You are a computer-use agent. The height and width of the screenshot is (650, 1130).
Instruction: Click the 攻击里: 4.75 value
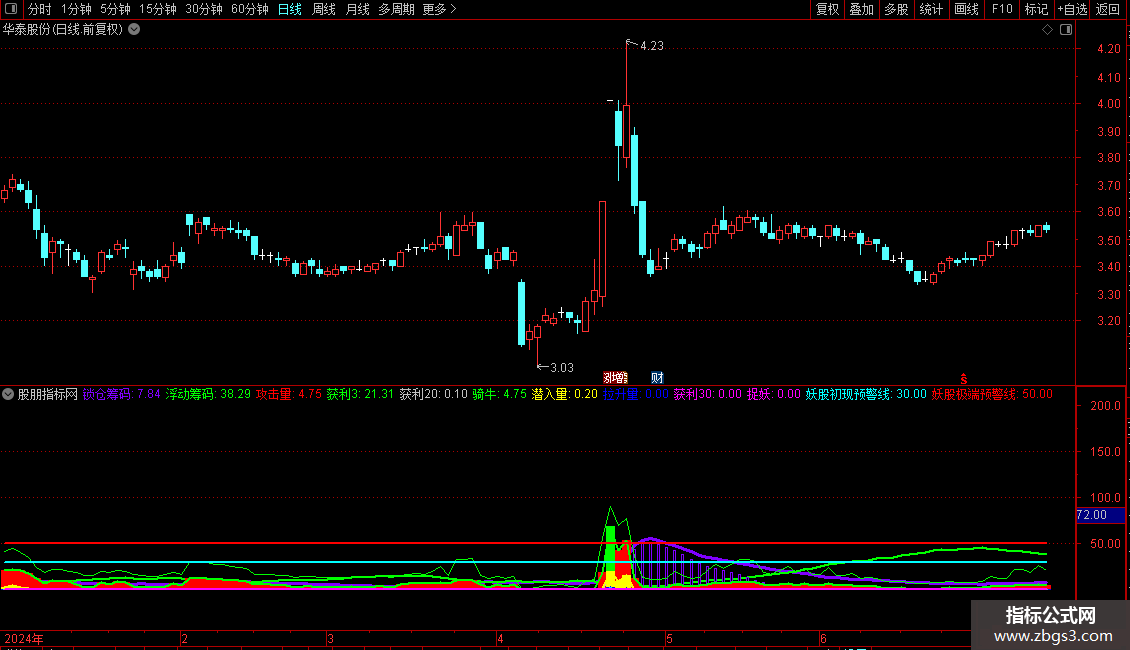pos(289,394)
